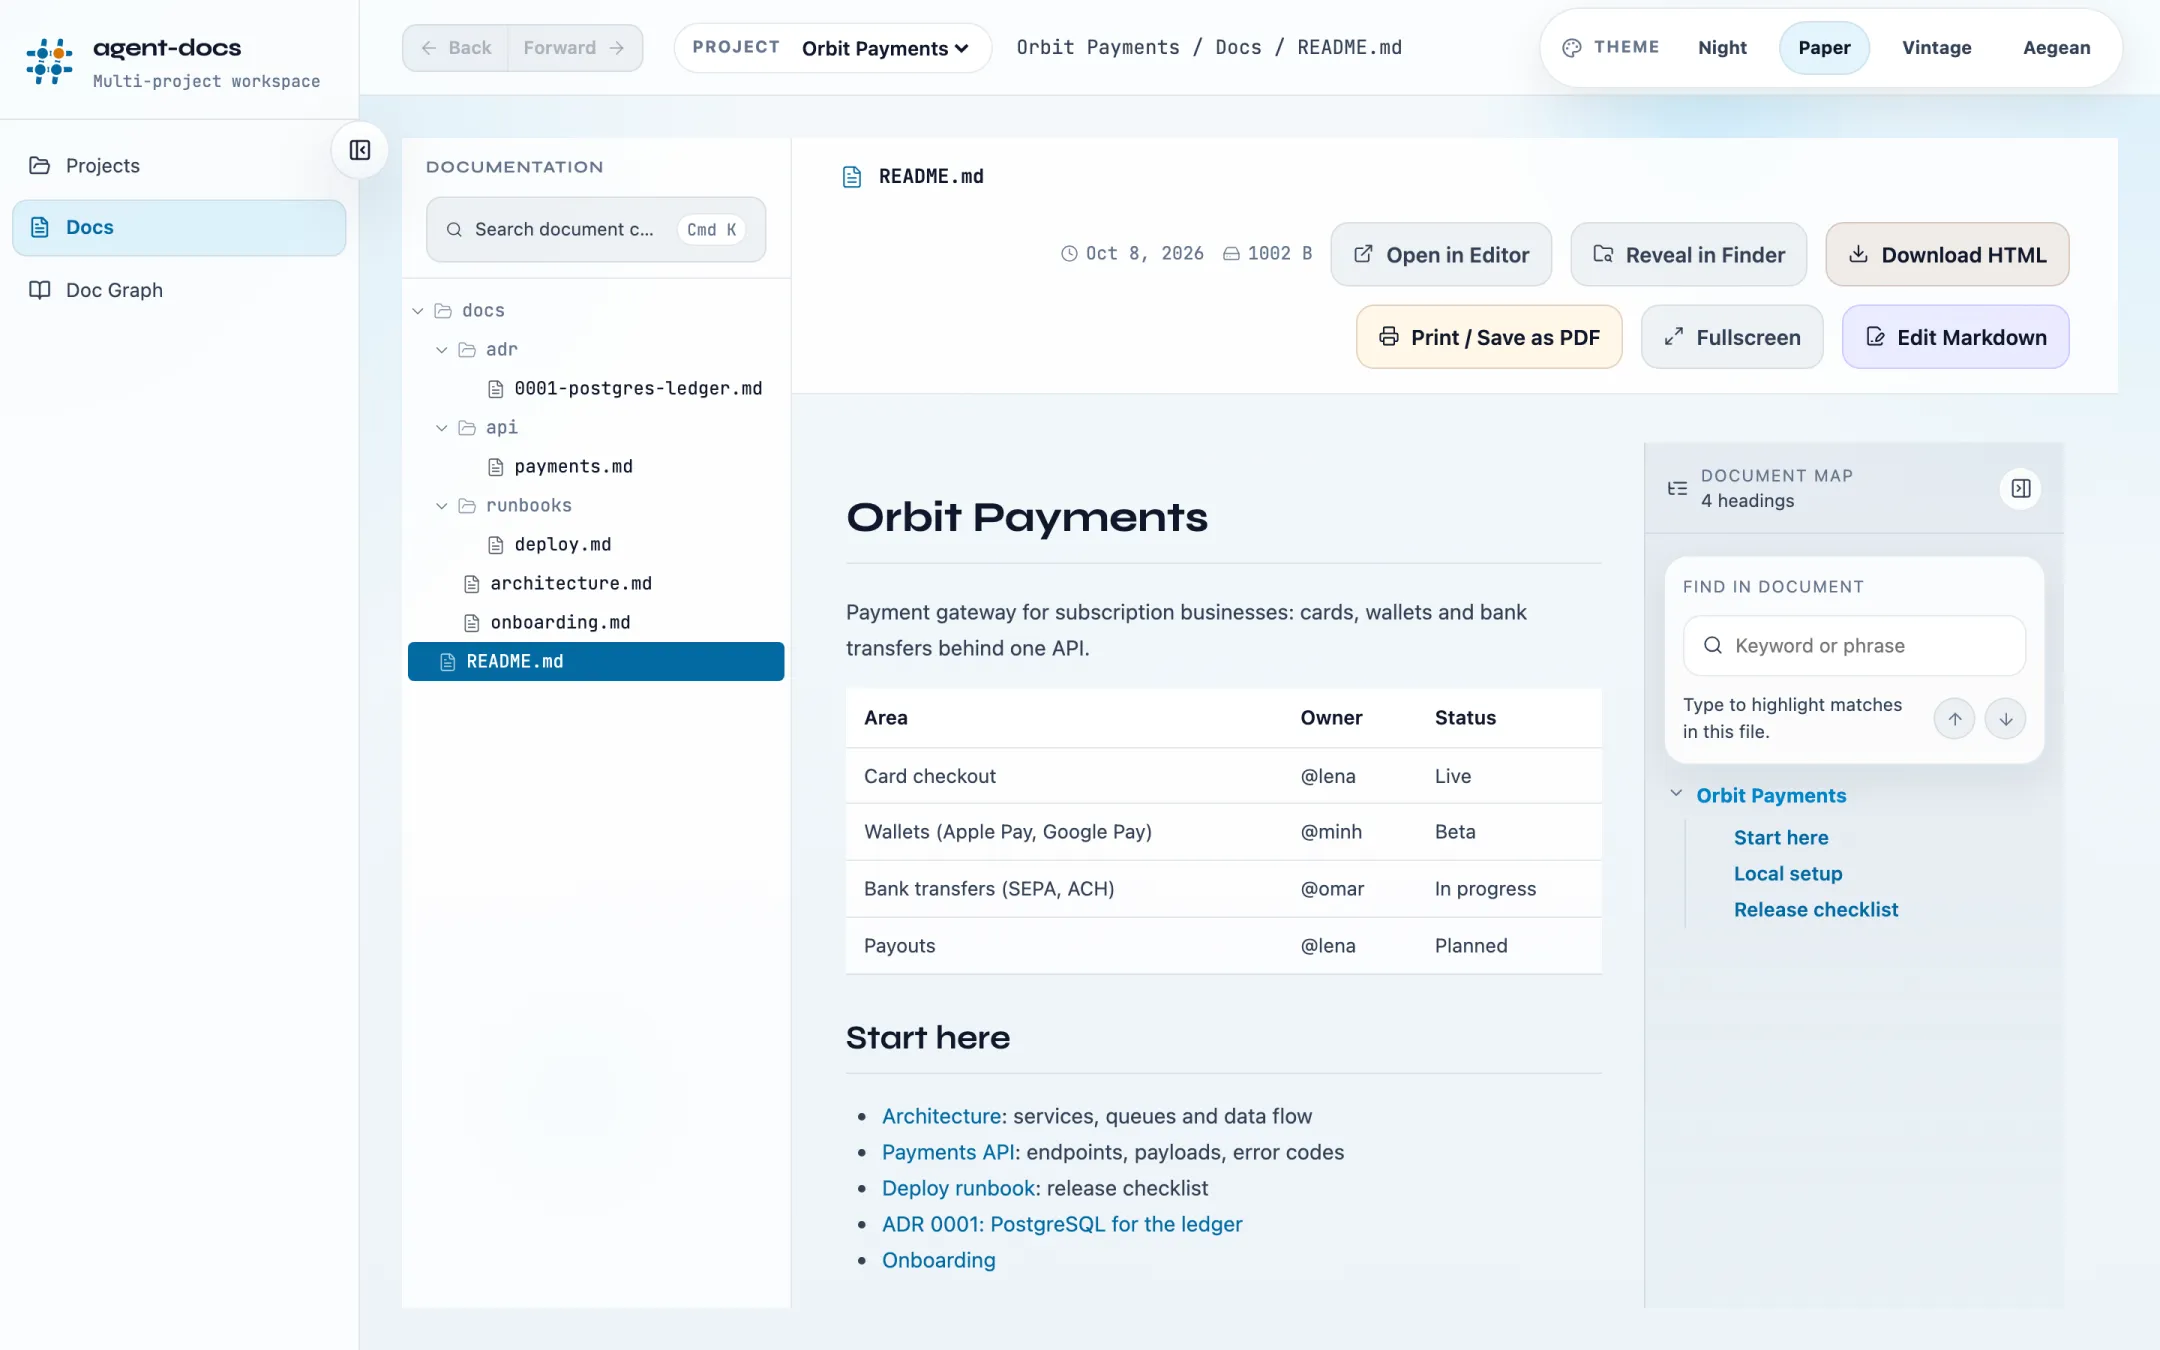Click the README.md file icon in header
The width and height of the screenshot is (2160, 1350).
pos(852,177)
